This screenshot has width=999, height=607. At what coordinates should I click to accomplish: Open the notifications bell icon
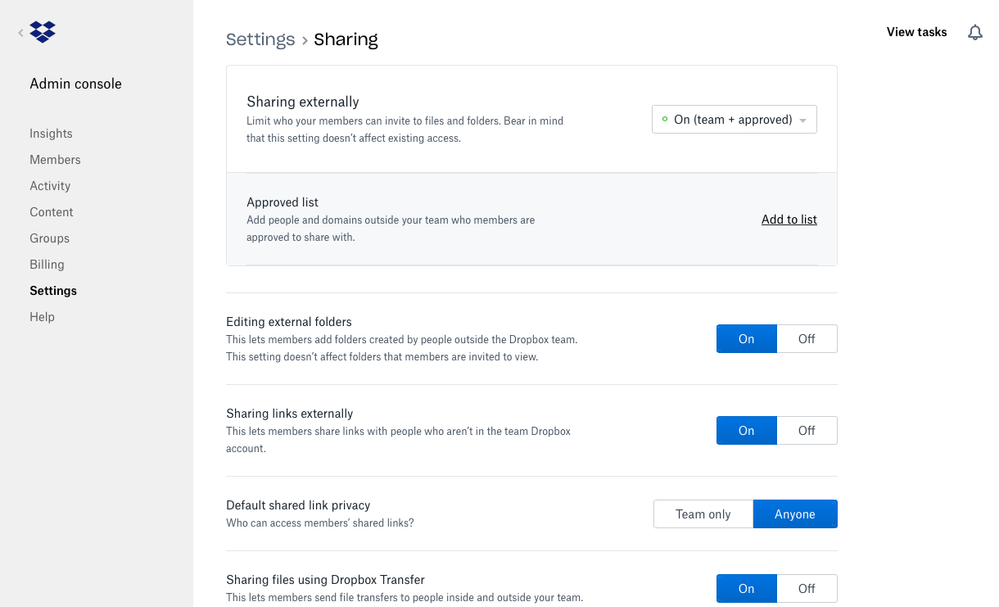point(975,33)
